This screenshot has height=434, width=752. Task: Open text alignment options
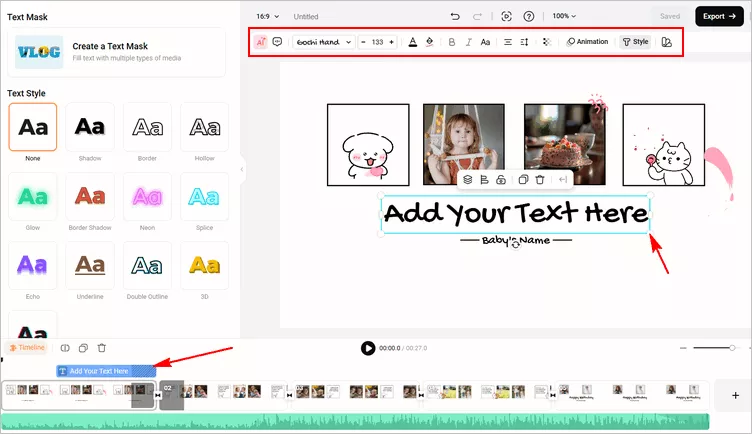pyautogui.click(x=507, y=42)
